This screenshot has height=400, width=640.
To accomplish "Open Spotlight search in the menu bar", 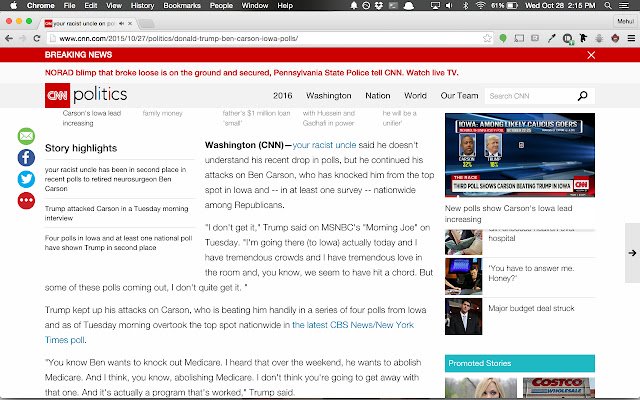I will pyautogui.click(x=608, y=5).
